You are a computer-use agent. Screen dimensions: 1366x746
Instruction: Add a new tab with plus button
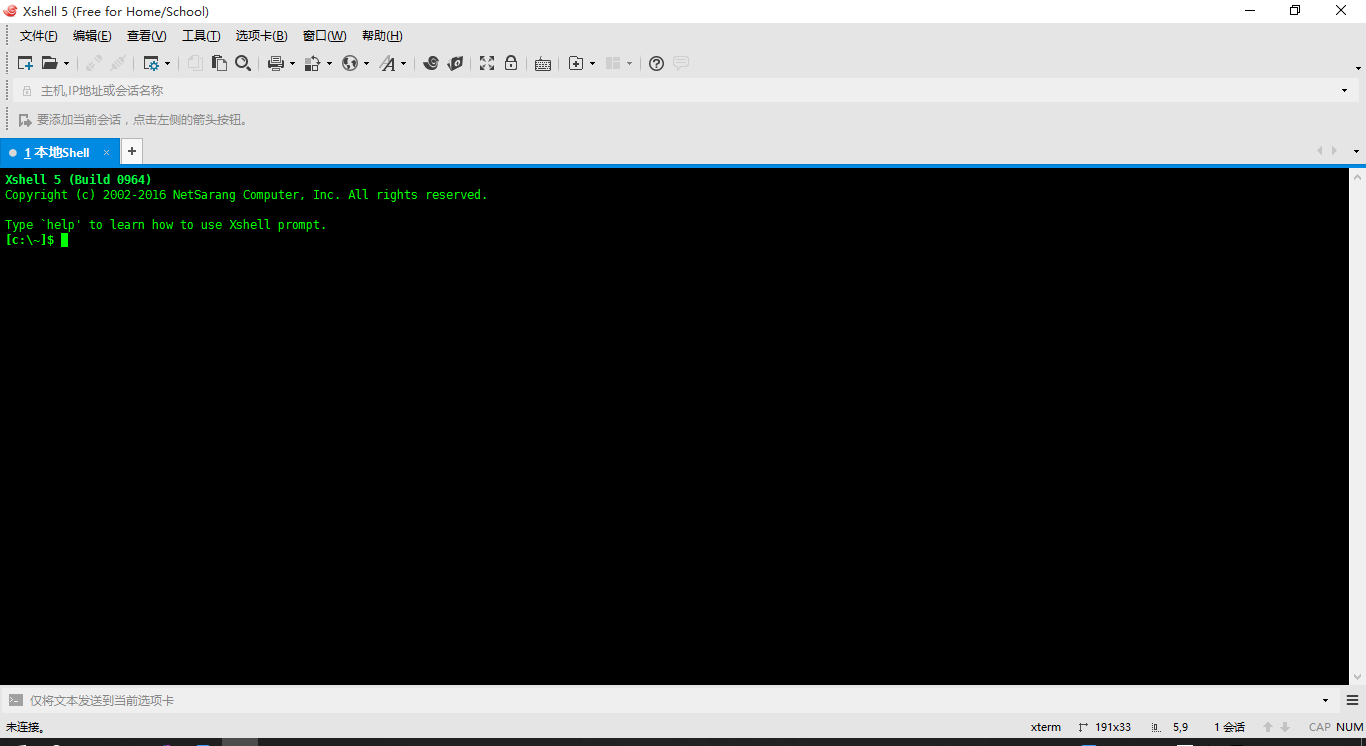131,152
